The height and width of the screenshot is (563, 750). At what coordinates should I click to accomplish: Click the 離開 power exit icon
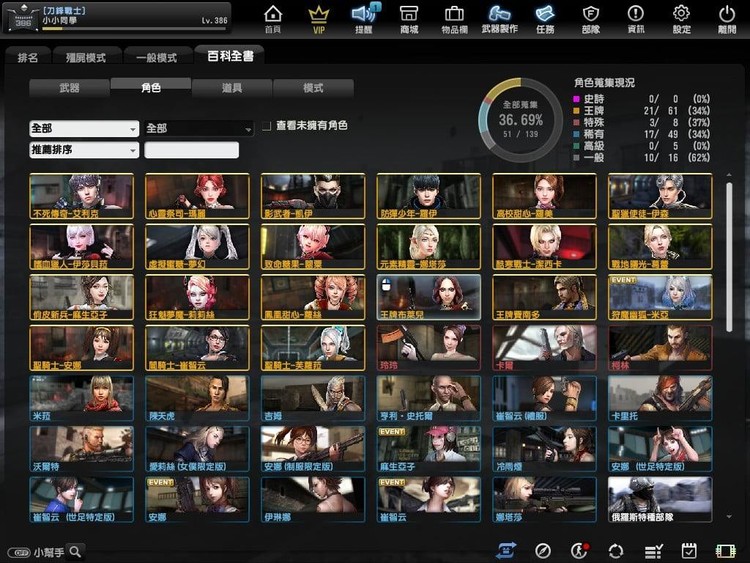click(x=727, y=19)
